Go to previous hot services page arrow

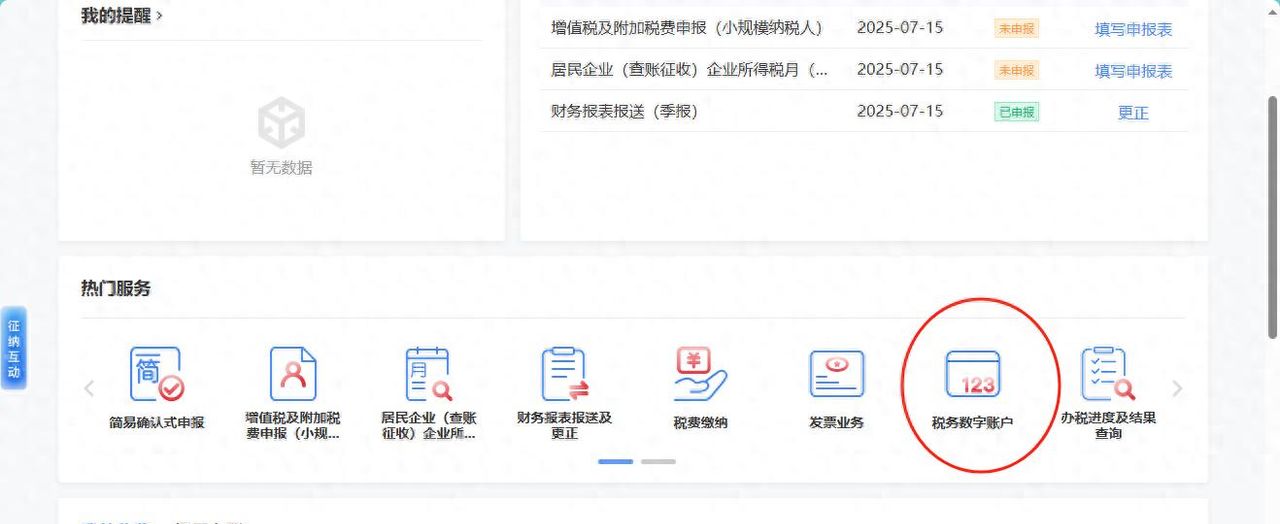tap(89, 388)
